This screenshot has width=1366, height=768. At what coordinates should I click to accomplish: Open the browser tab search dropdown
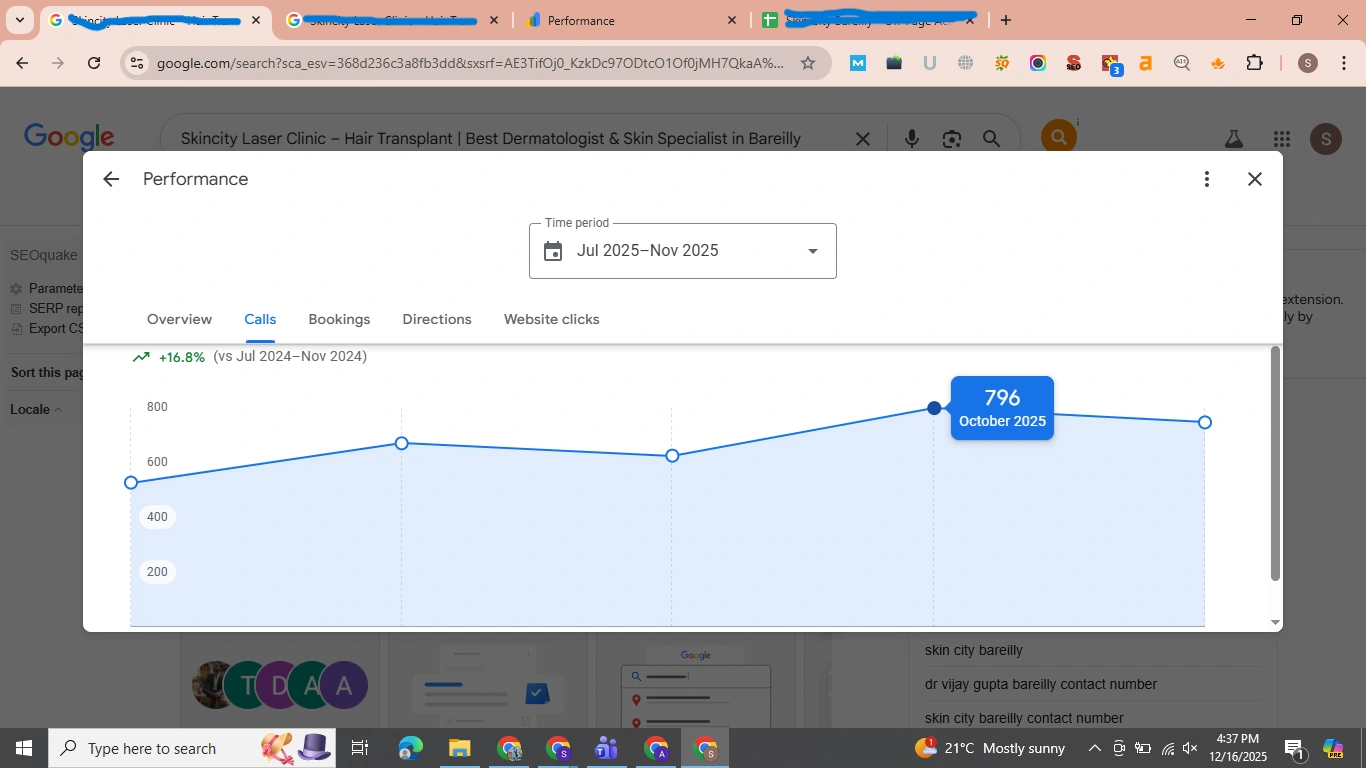[x=19, y=20]
